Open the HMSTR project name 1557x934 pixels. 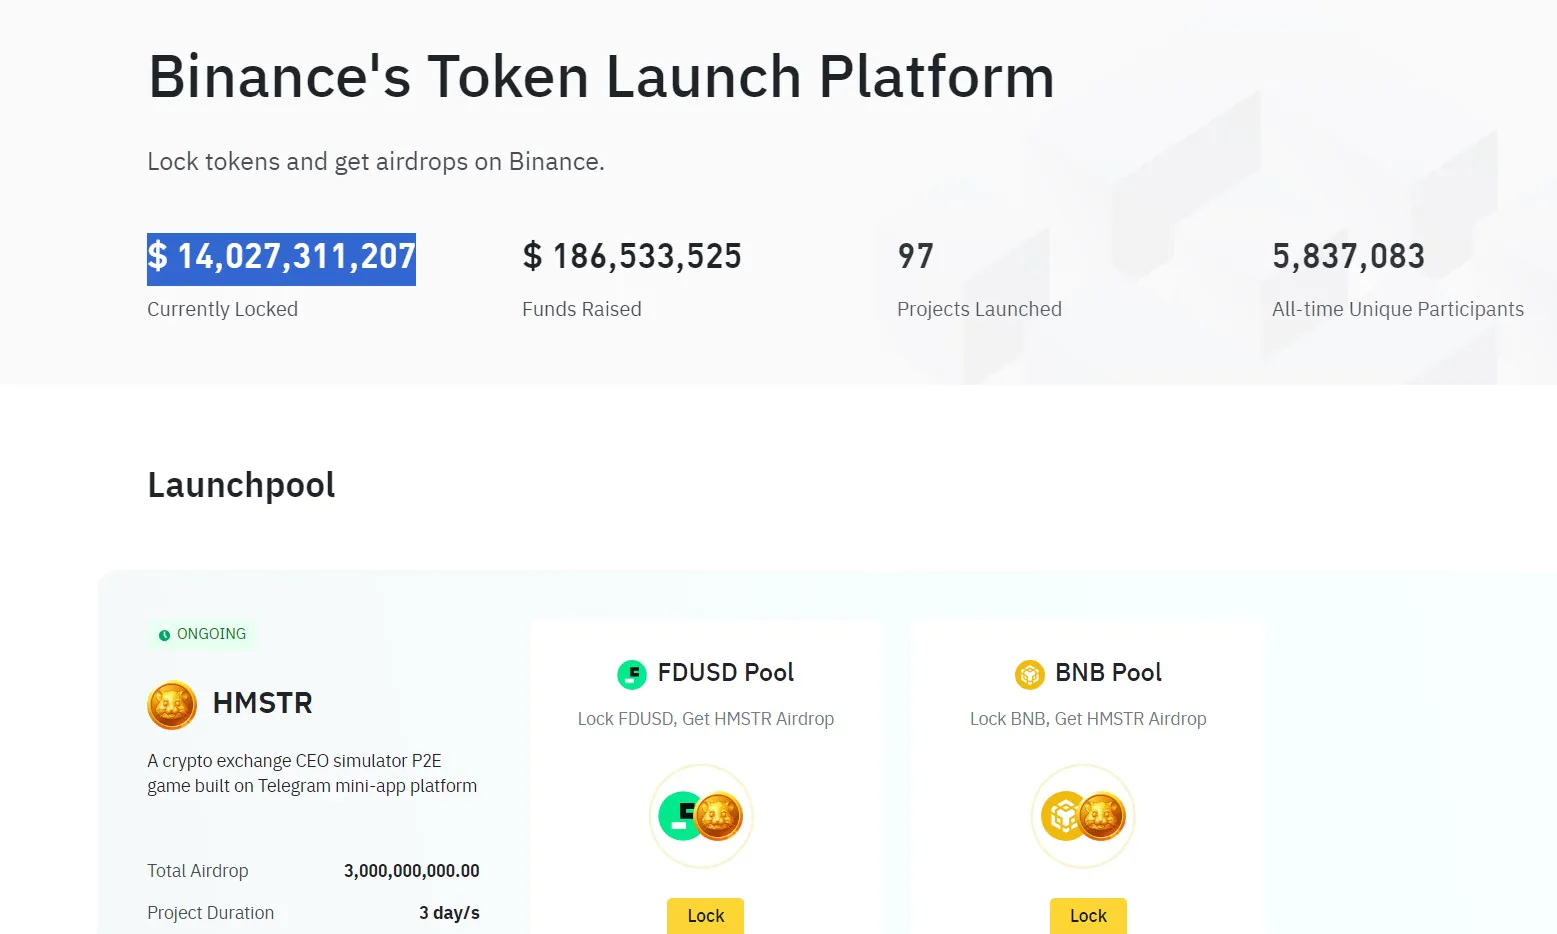[x=263, y=703]
